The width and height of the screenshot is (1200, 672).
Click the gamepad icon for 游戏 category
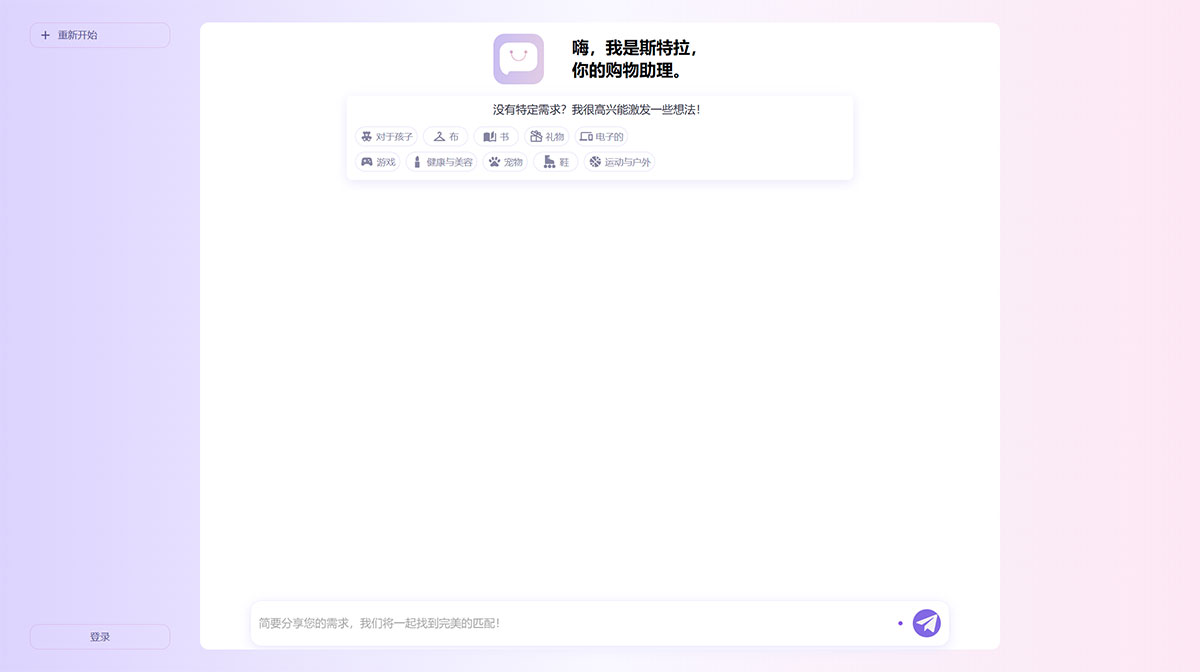367,161
